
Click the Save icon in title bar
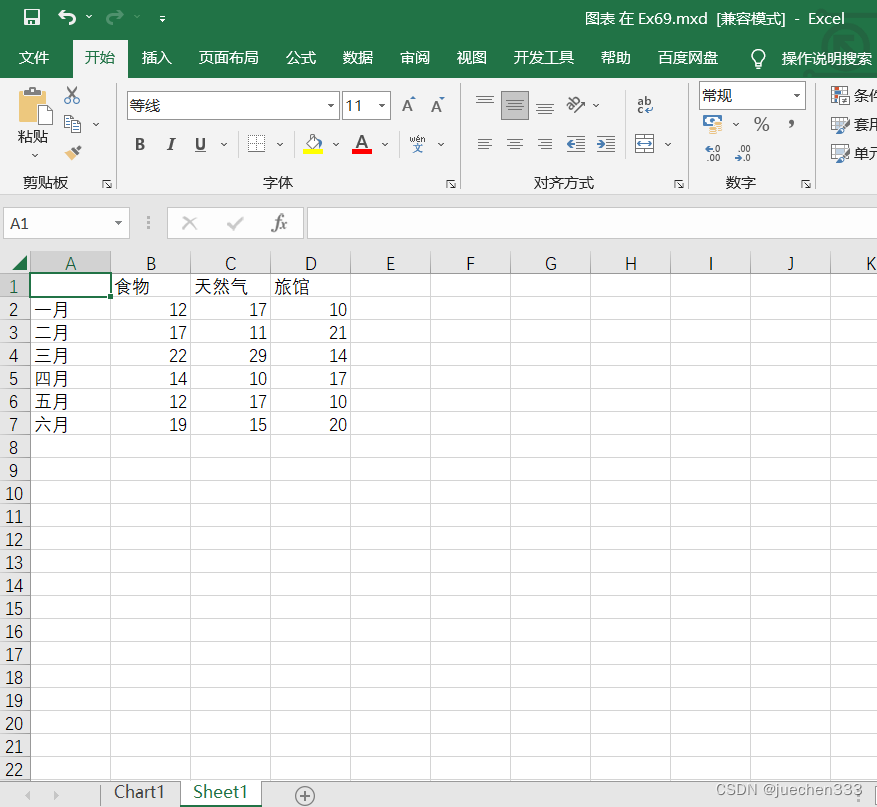click(x=32, y=17)
